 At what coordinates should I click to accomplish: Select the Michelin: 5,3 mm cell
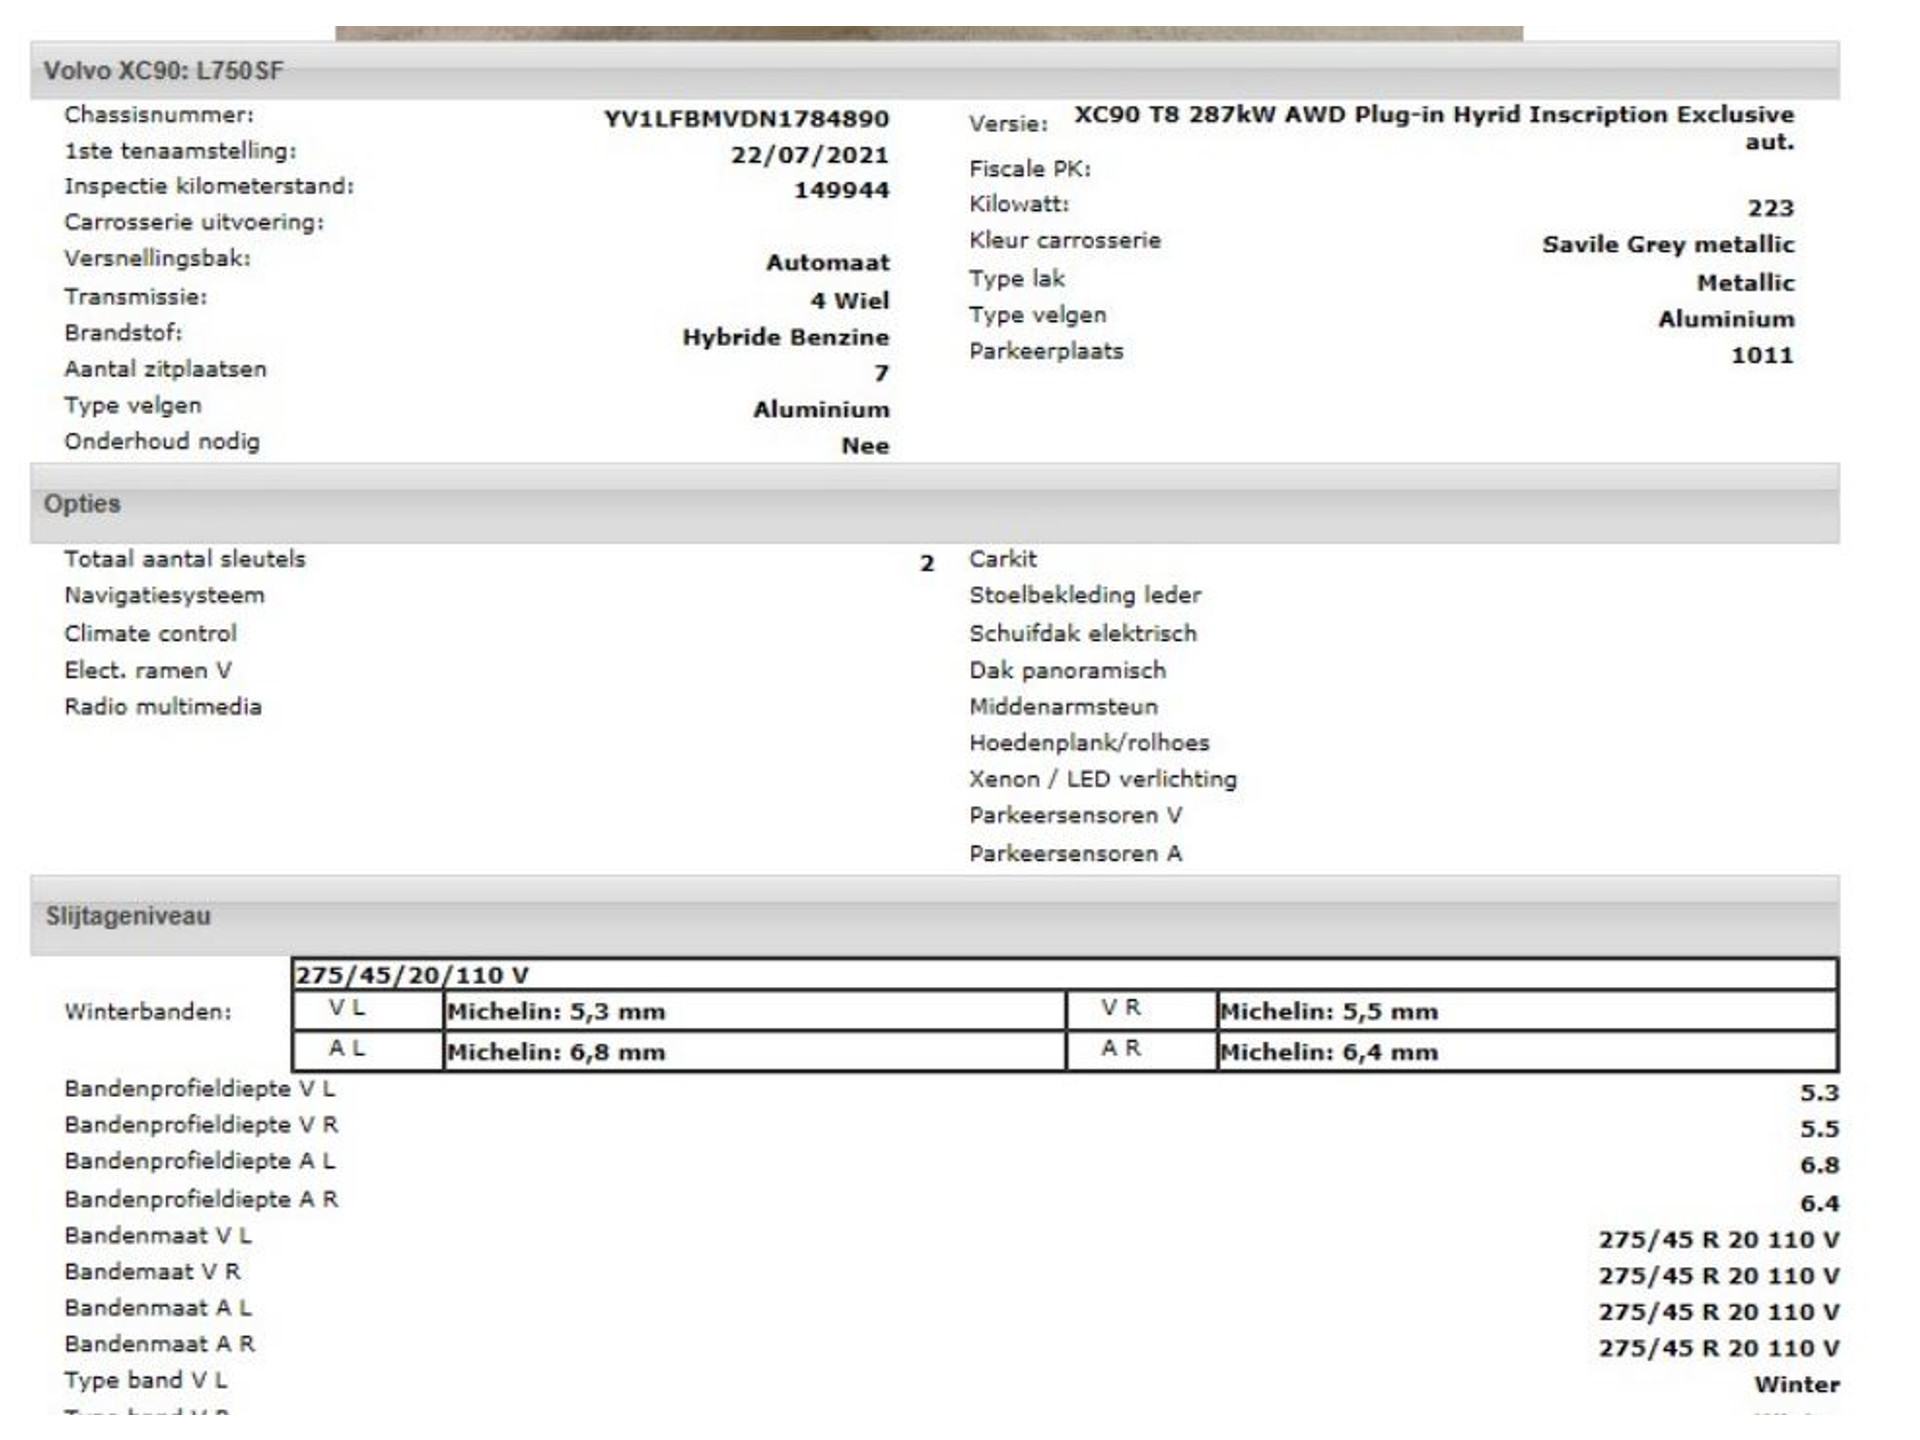pos(755,1011)
